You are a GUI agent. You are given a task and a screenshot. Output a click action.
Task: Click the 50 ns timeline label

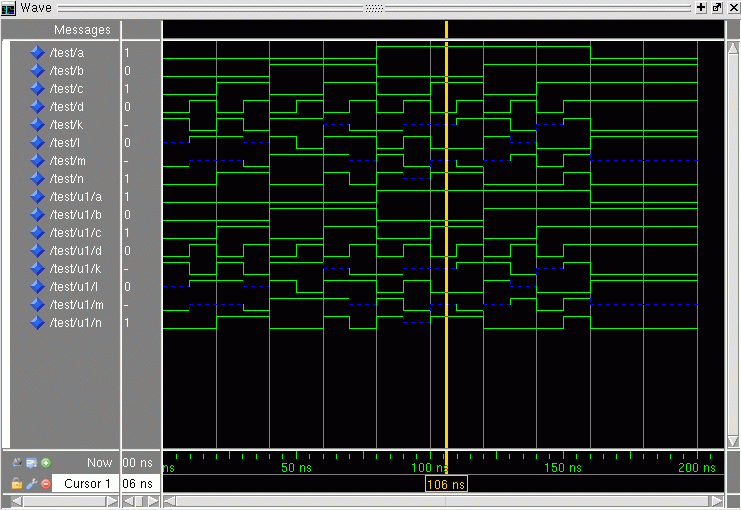296,467
